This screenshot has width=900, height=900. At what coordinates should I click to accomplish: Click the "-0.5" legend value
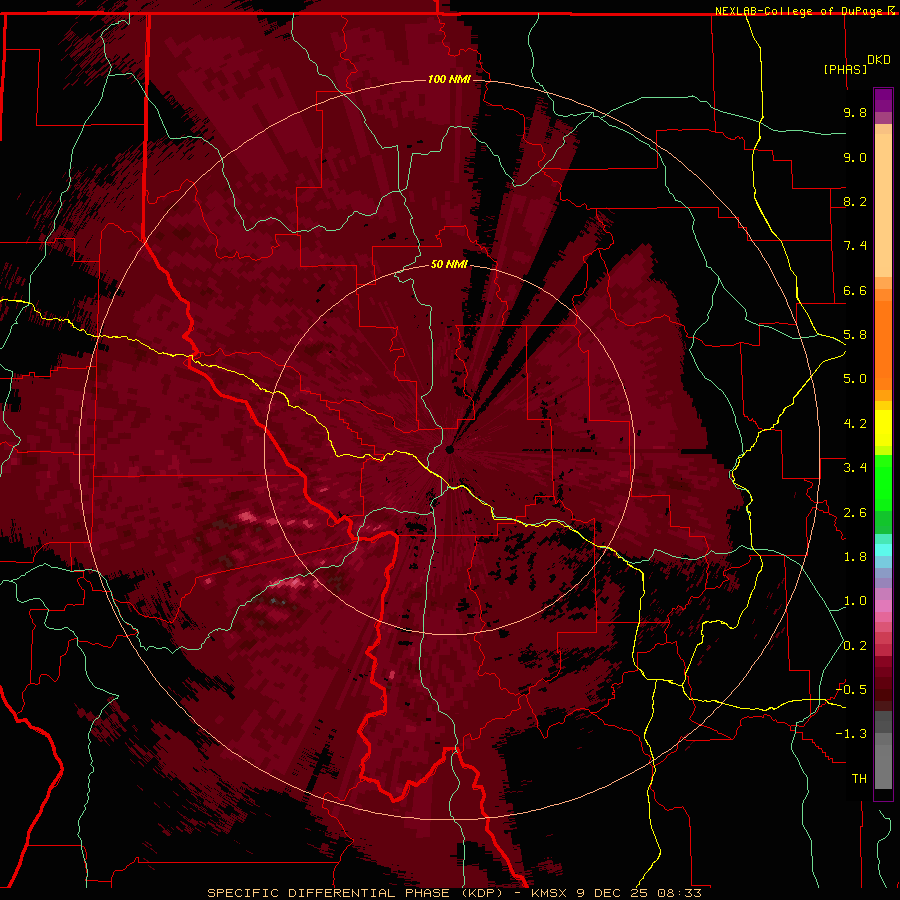click(851, 690)
